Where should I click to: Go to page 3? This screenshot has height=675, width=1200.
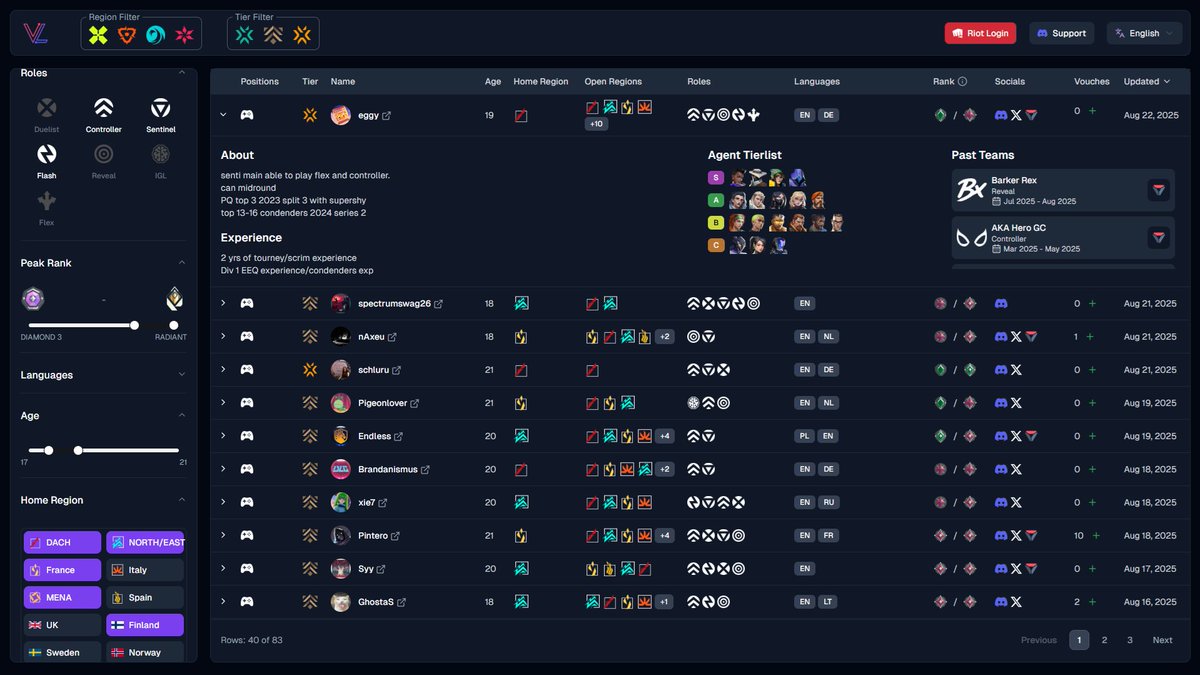tap(1130, 640)
